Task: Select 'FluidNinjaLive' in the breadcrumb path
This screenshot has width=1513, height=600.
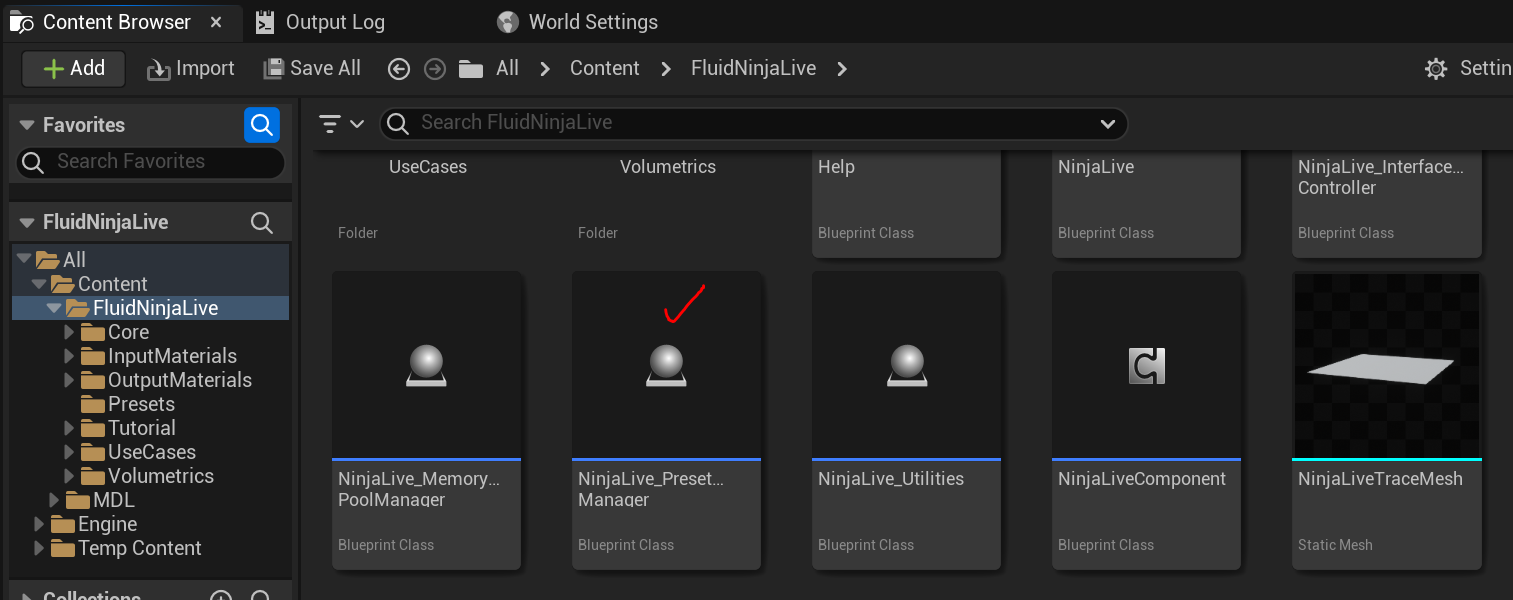Action: (x=753, y=68)
